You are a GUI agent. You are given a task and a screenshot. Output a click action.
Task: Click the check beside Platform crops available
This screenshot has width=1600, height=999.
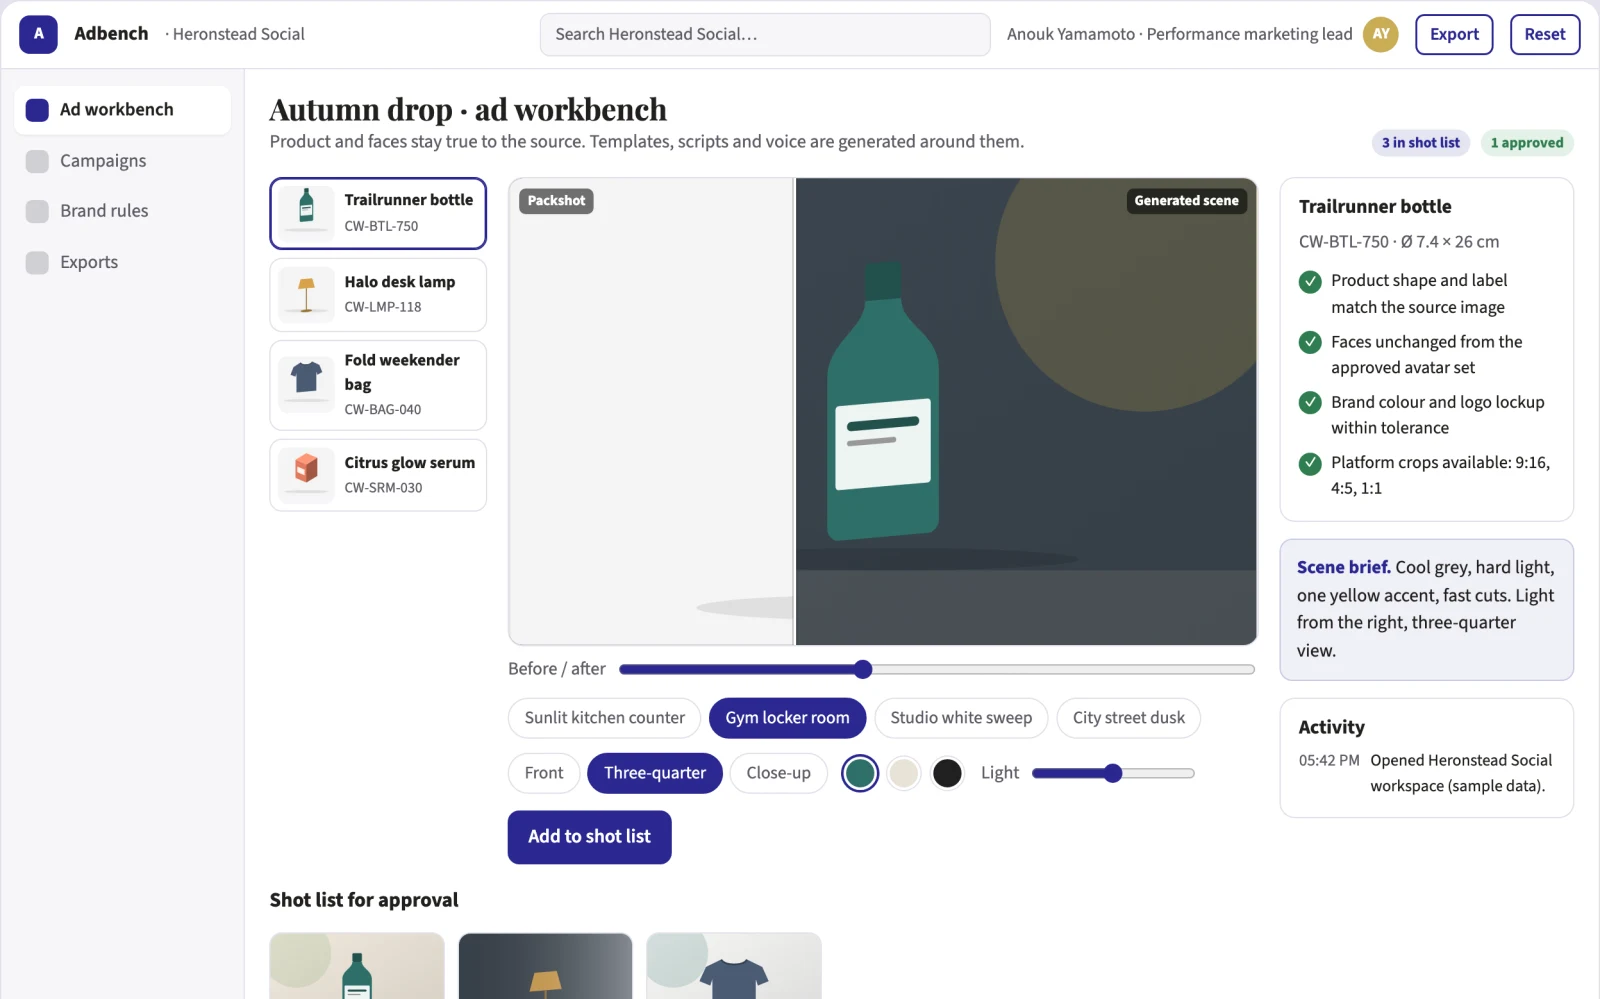tap(1310, 463)
